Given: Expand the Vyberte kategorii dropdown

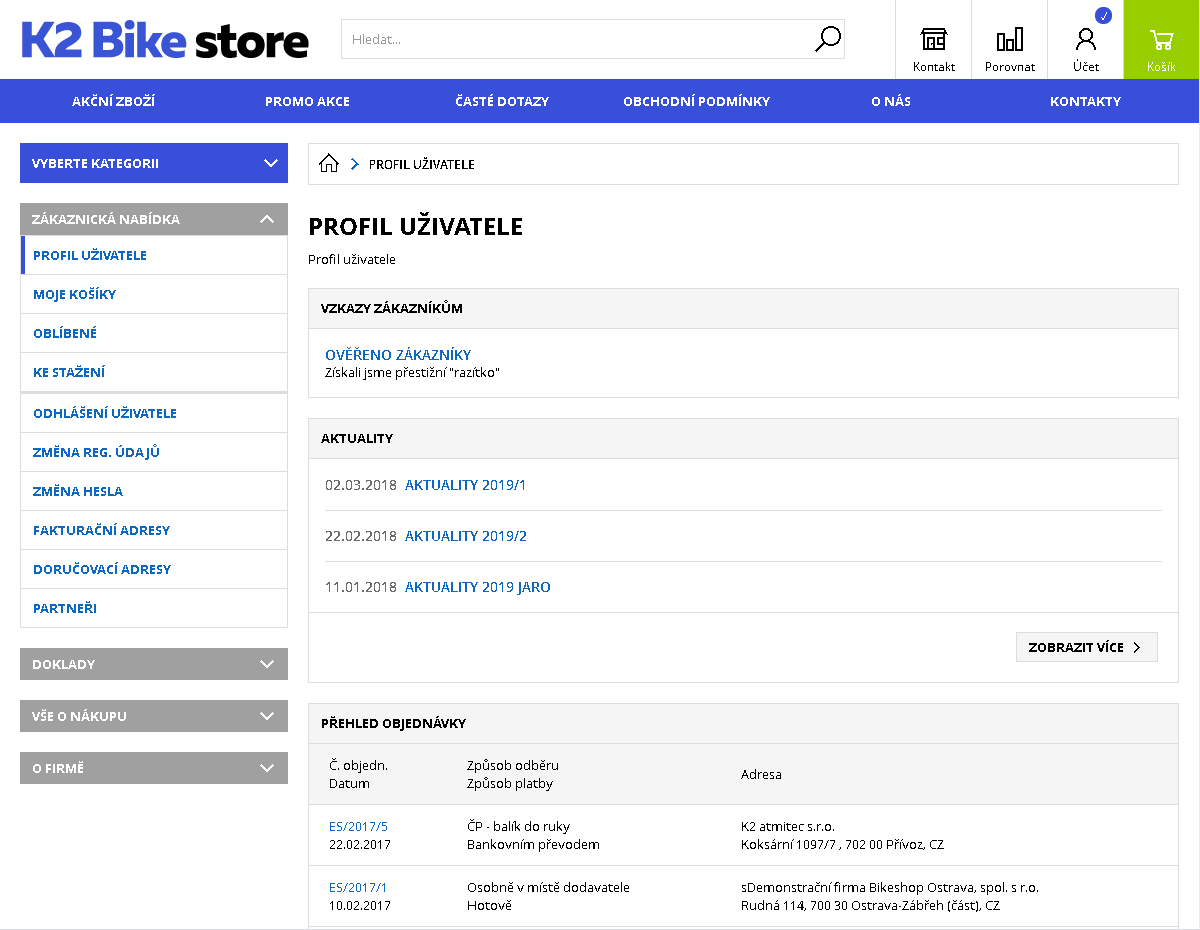Looking at the screenshot, I should 154,163.
